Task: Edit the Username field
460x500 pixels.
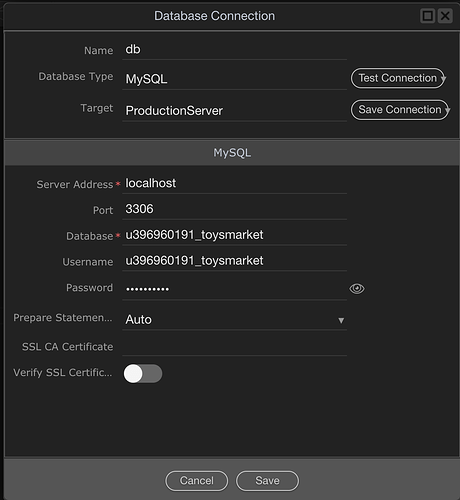Action: point(235,261)
